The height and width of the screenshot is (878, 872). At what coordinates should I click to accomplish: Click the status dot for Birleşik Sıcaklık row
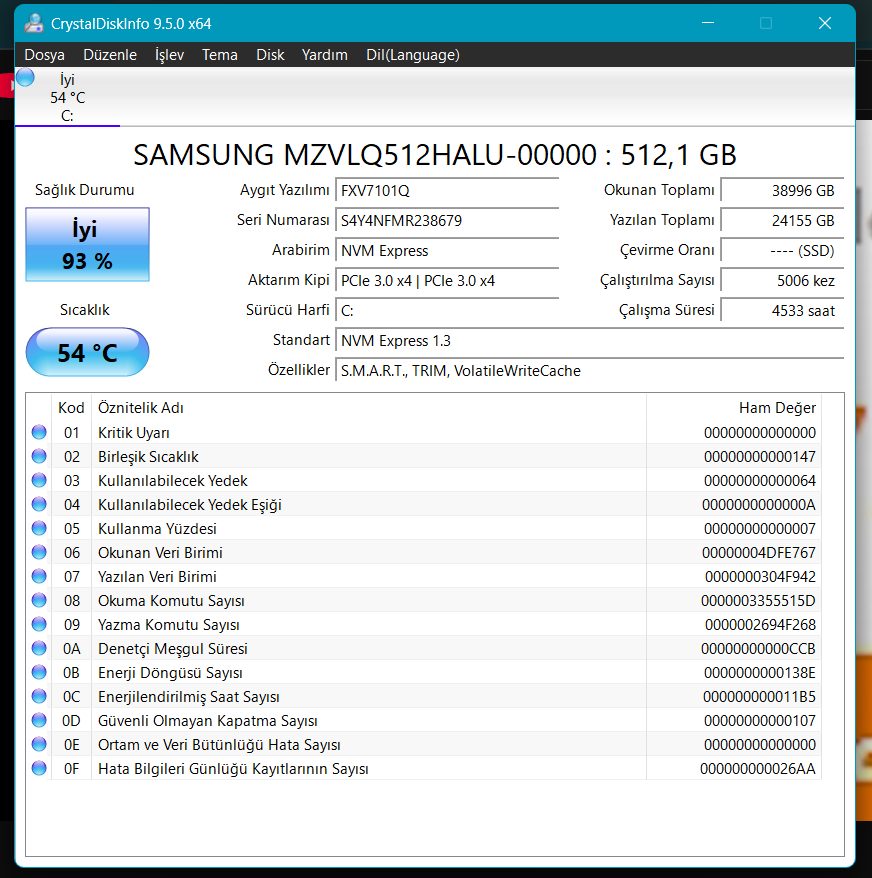pyautogui.click(x=39, y=456)
